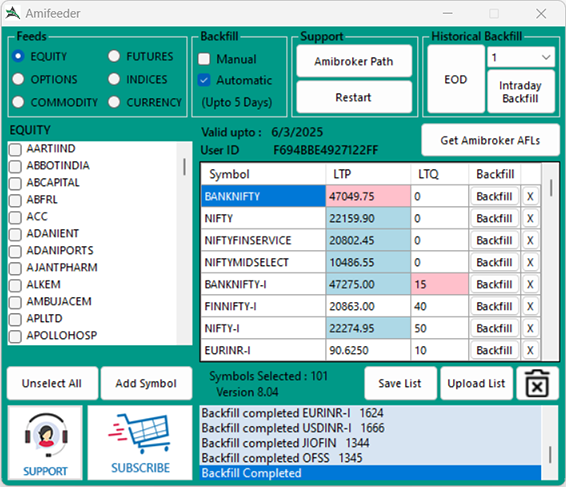Click the Save List button
Viewport: 566px width, 487px height.
[400, 383]
